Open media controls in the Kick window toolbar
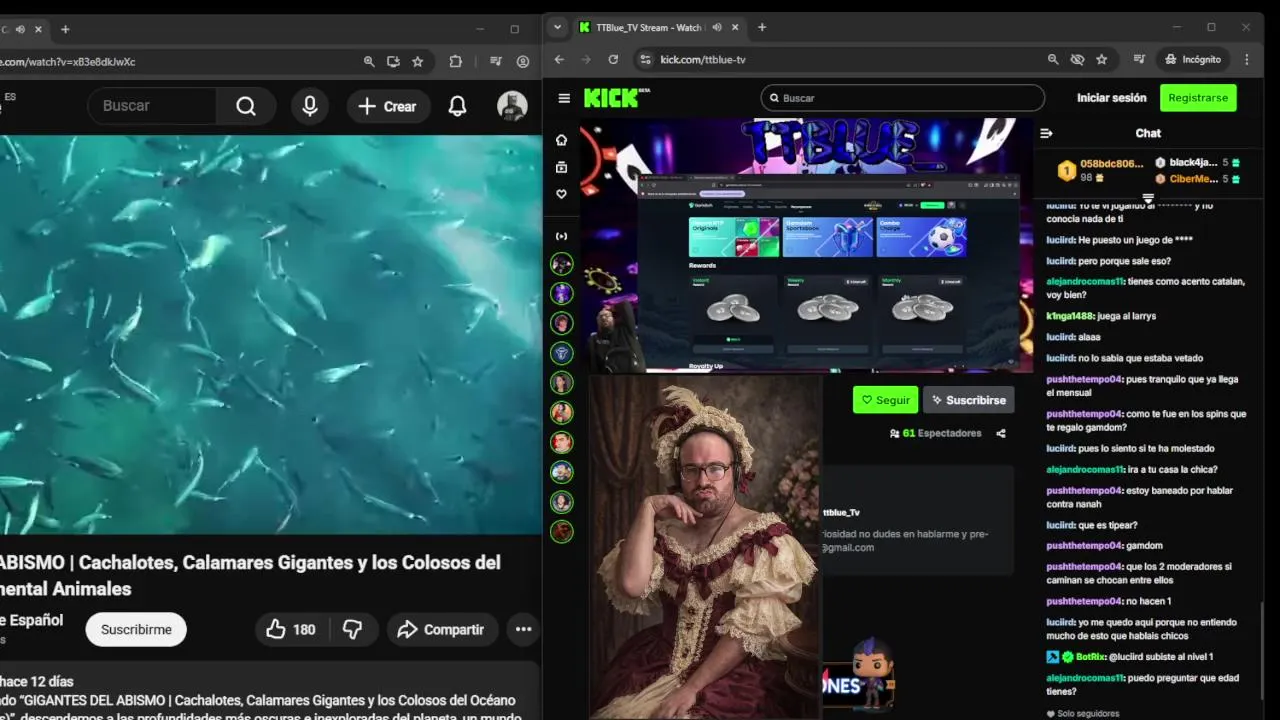Screen dimensions: 1280x720 (x=1139, y=59)
